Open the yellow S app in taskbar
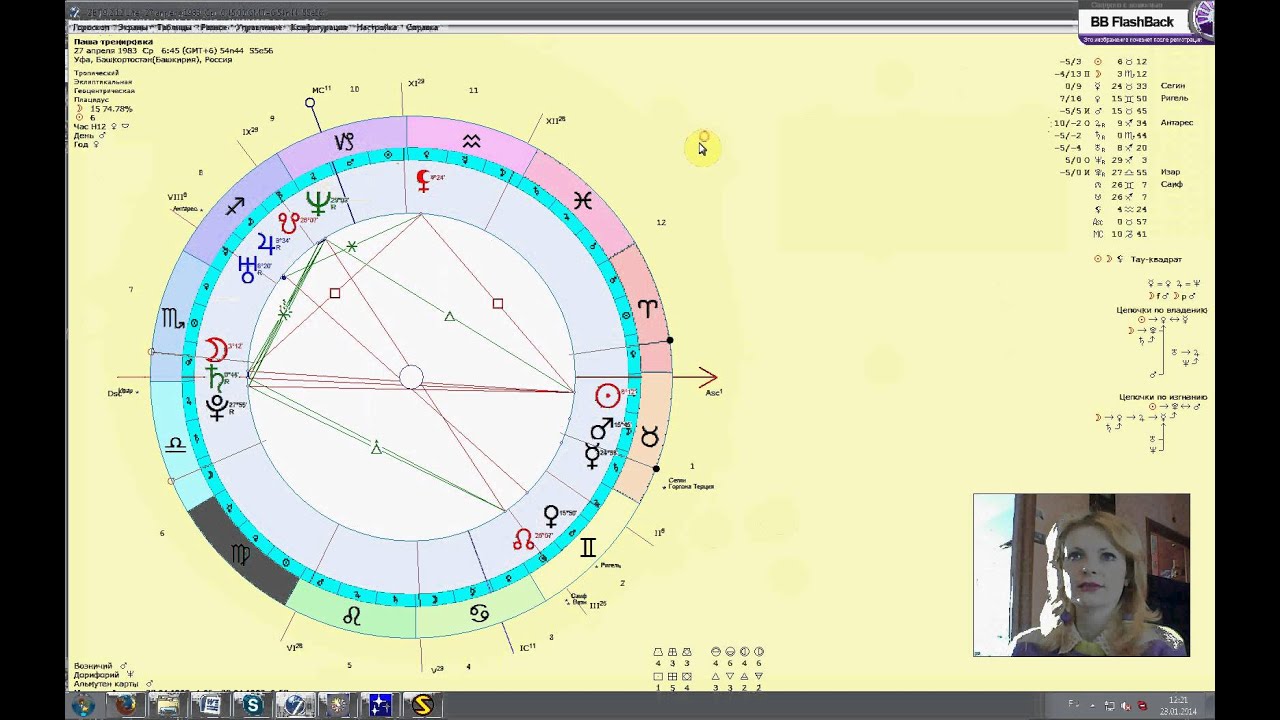Screen dimensions: 1280x720 tap(423, 706)
